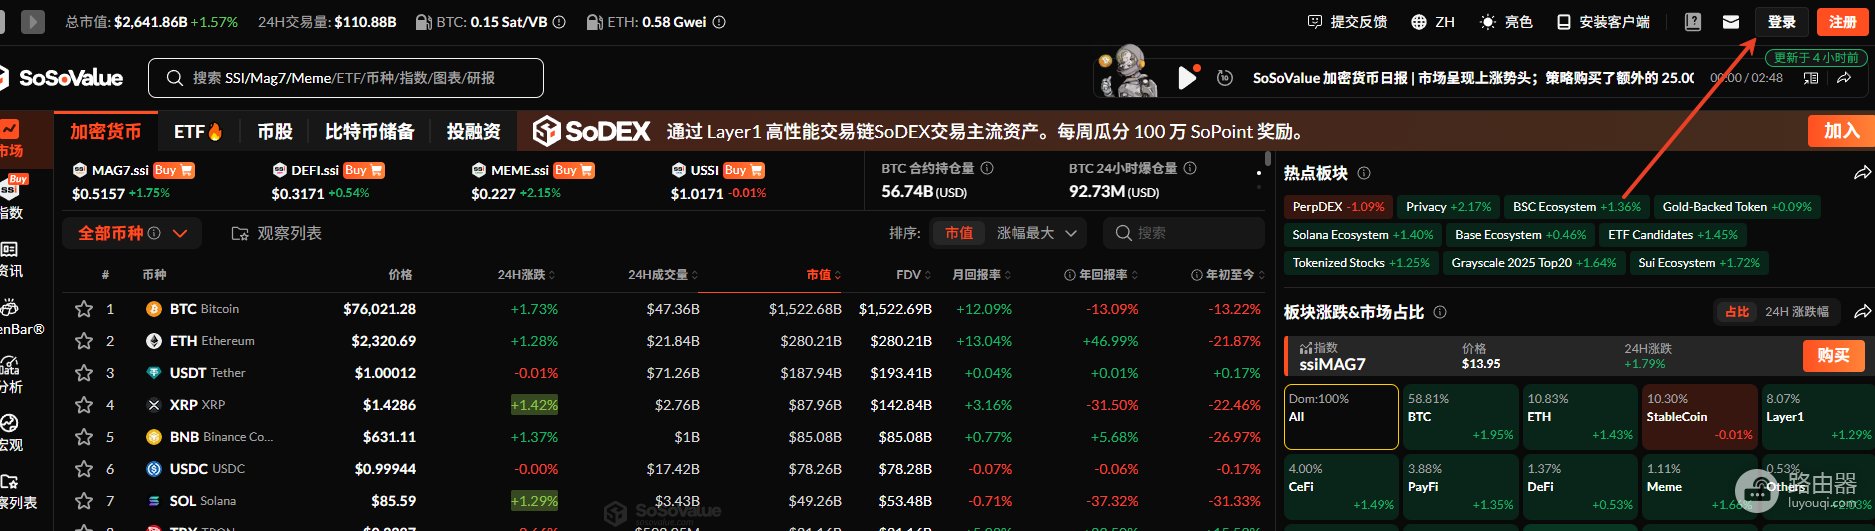
Task: Expand the 全部币种 dropdown
Action: click(x=132, y=233)
